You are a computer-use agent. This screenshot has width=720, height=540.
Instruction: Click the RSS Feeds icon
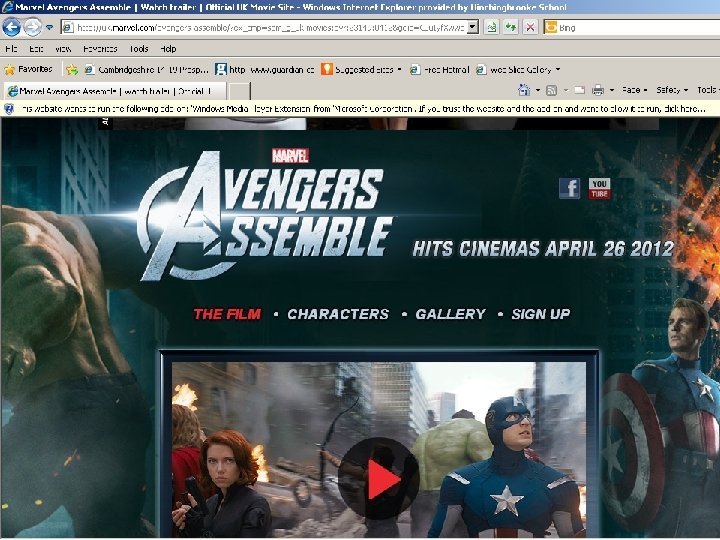551,90
